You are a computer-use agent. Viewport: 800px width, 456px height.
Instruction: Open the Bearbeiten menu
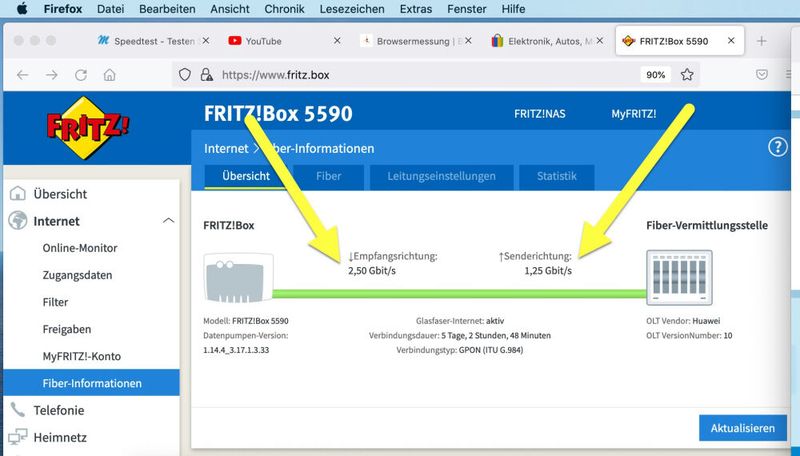[167, 9]
